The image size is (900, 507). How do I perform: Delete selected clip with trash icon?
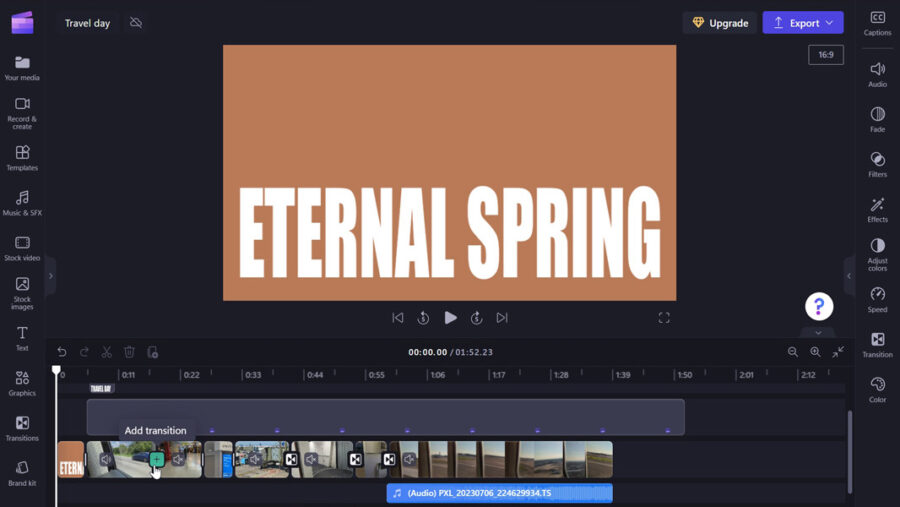(x=129, y=352)
